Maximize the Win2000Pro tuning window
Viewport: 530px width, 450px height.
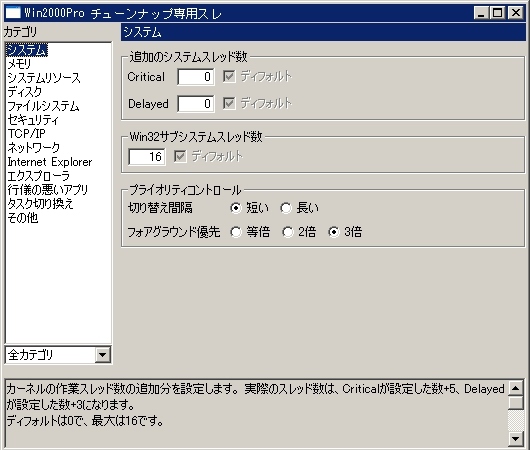(498, 13)
